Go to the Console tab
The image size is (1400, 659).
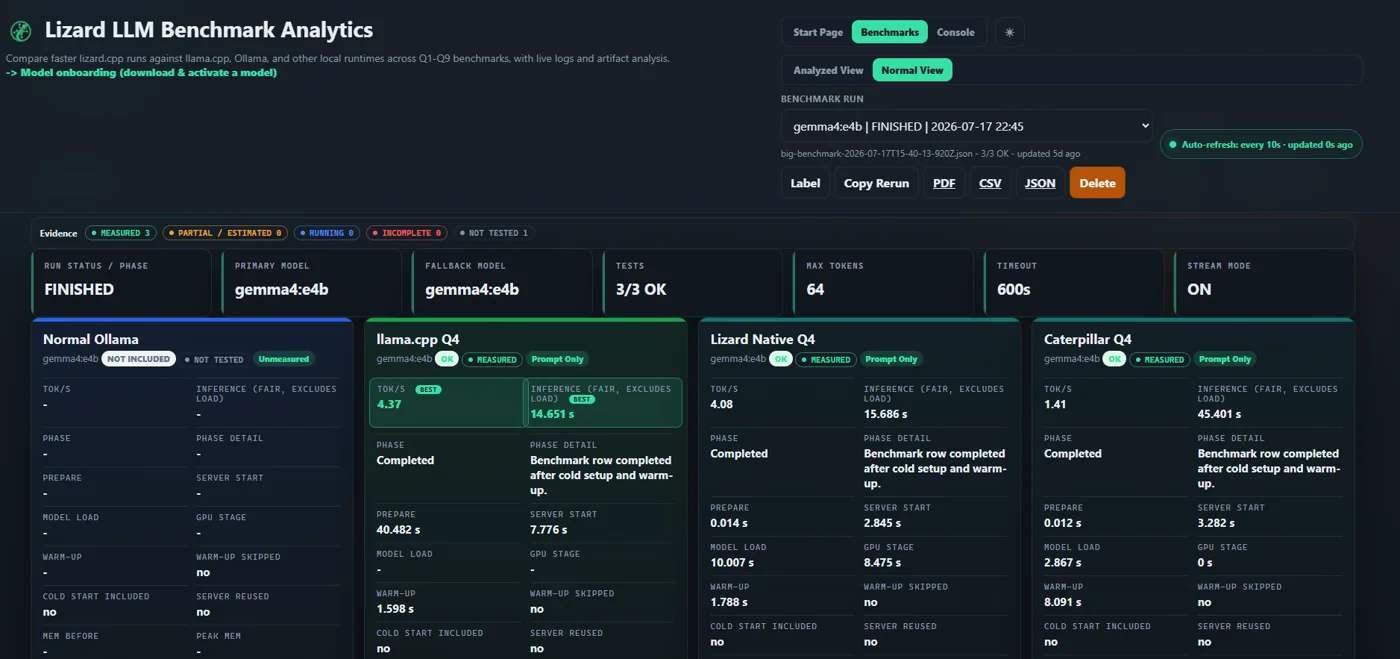955,32
